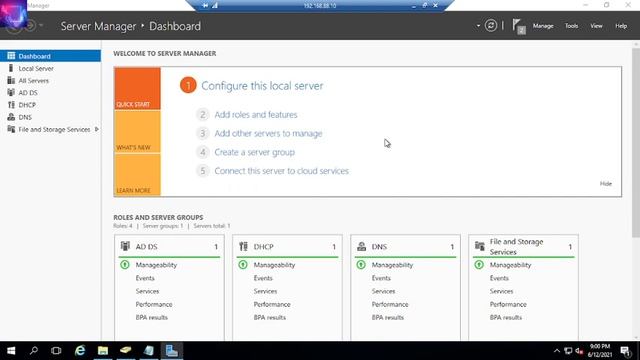Click File and Storage Services tile icon
The width and height of the screenshot is (640, 360).
coord(480,246)
